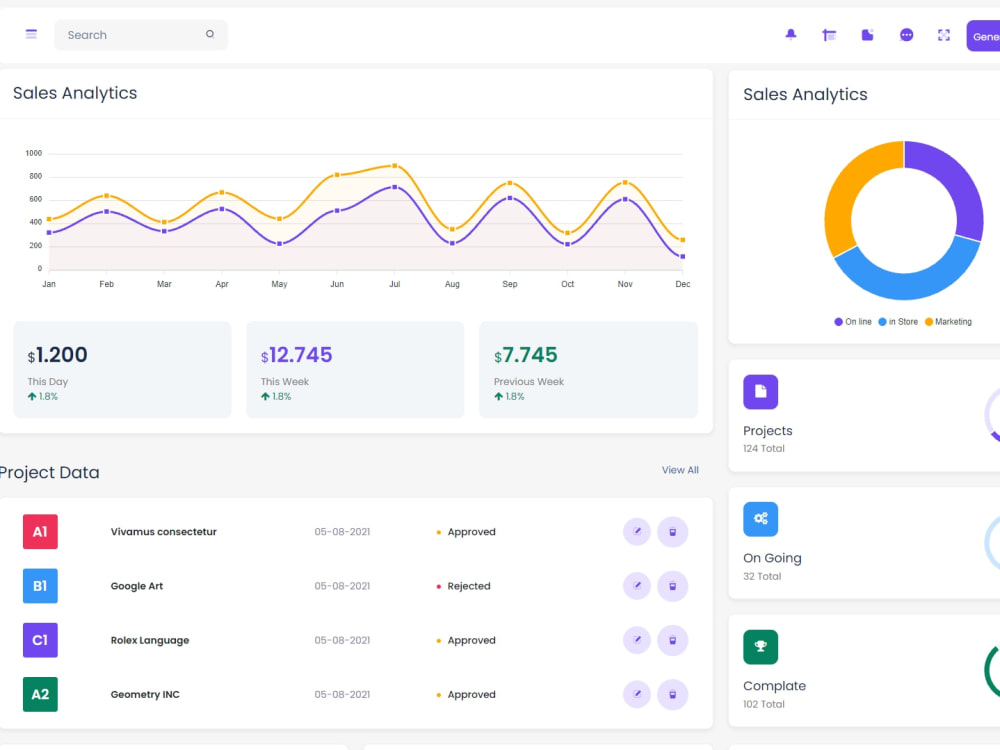1000x750 pixels.
Task: Open the sticky note icon in header
Action: tap(867, 35)
